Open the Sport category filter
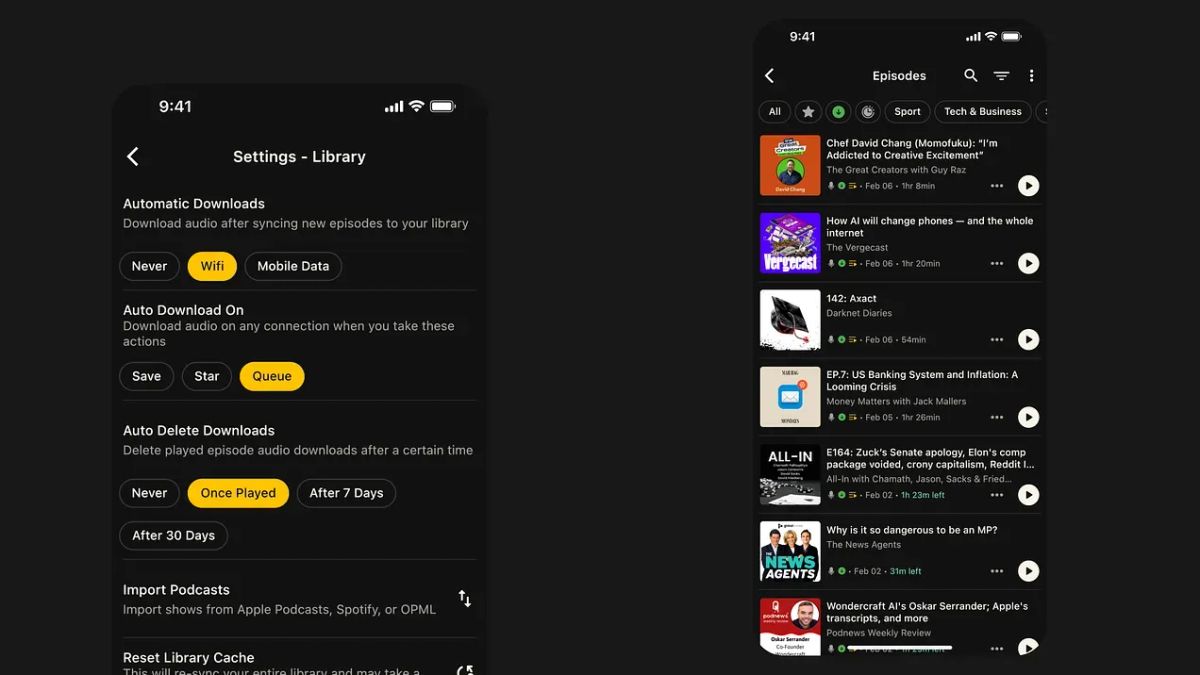 pos(906,111)
